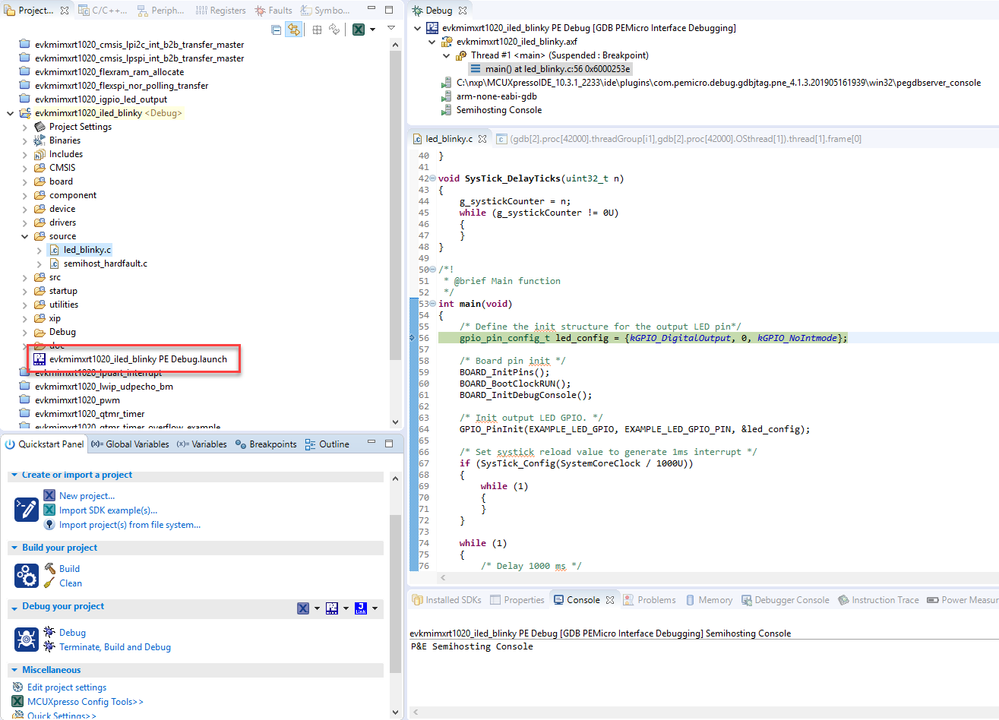Click J-Link debug icon in Quickstart
Image resolution: width=999 pixels, height=720 pixels.
(361, 608)
